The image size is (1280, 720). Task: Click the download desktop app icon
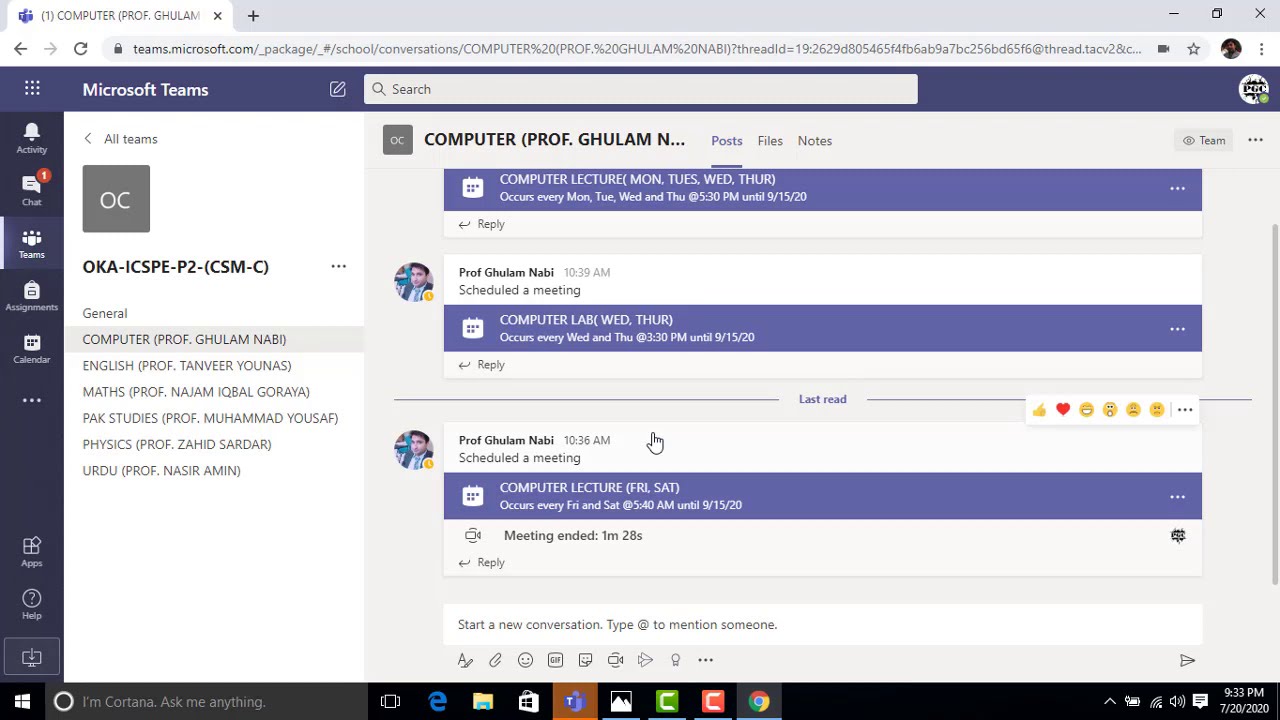pos(32,657)
